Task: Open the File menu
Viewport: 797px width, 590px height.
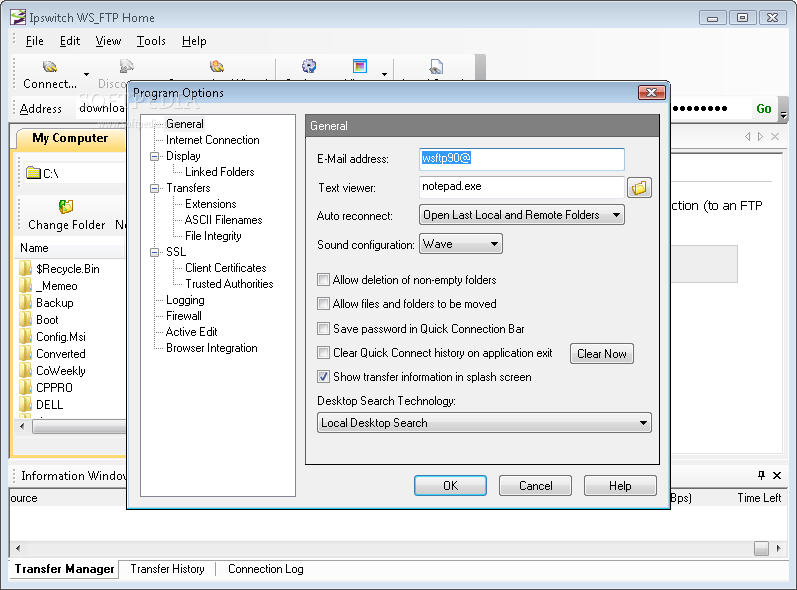Action: [35, 41]
